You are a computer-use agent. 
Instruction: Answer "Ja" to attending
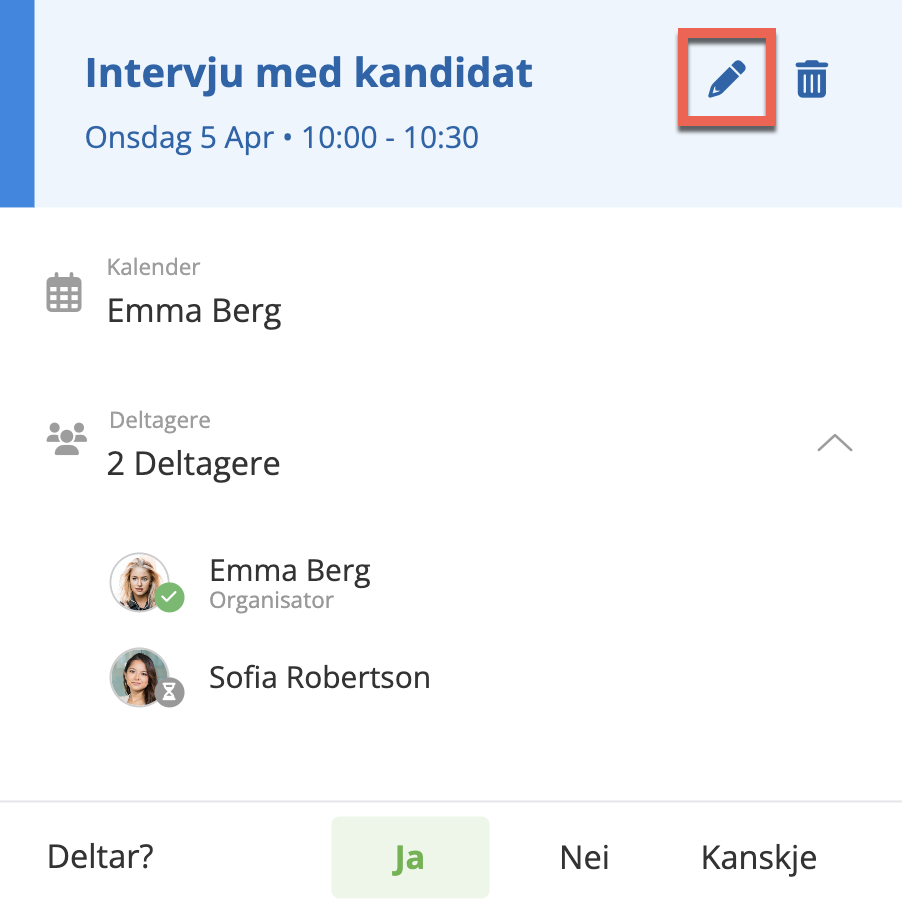(409, 858)
